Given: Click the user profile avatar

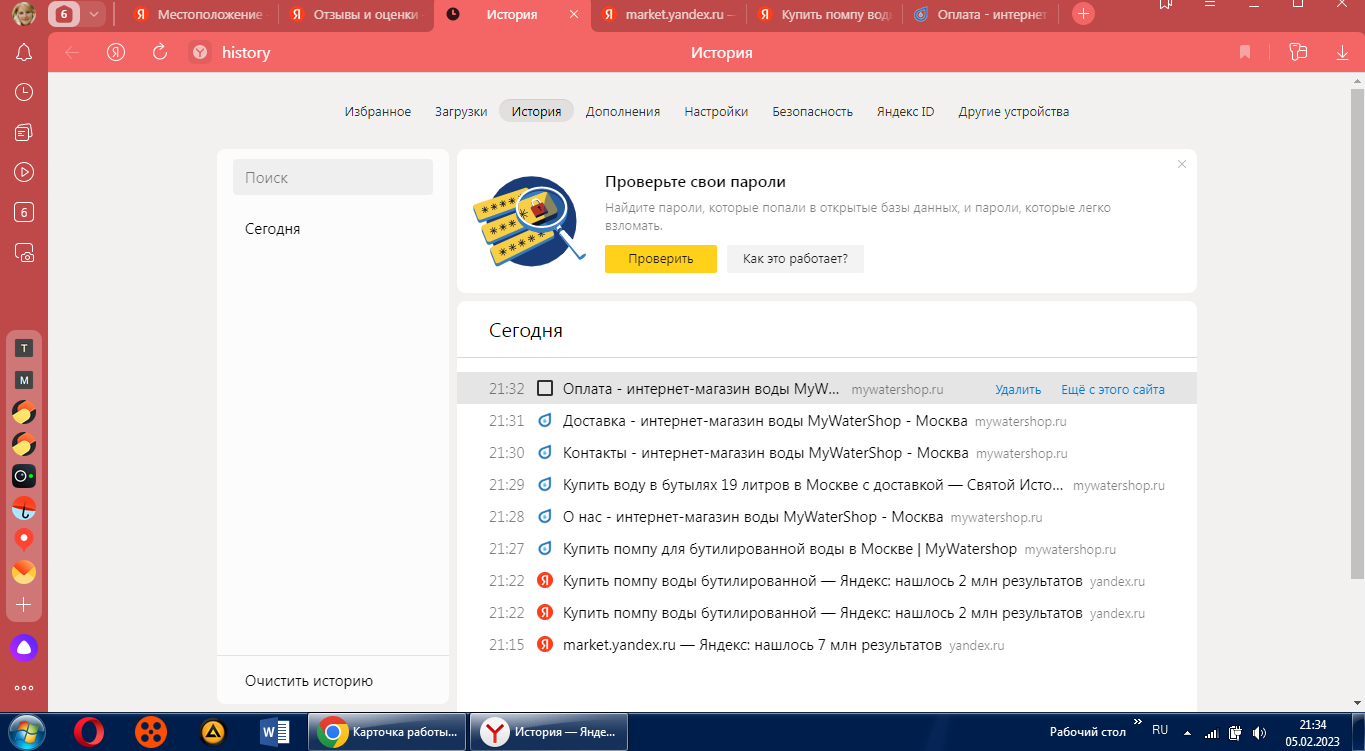Looking at the screenshot, I should 24,14.
